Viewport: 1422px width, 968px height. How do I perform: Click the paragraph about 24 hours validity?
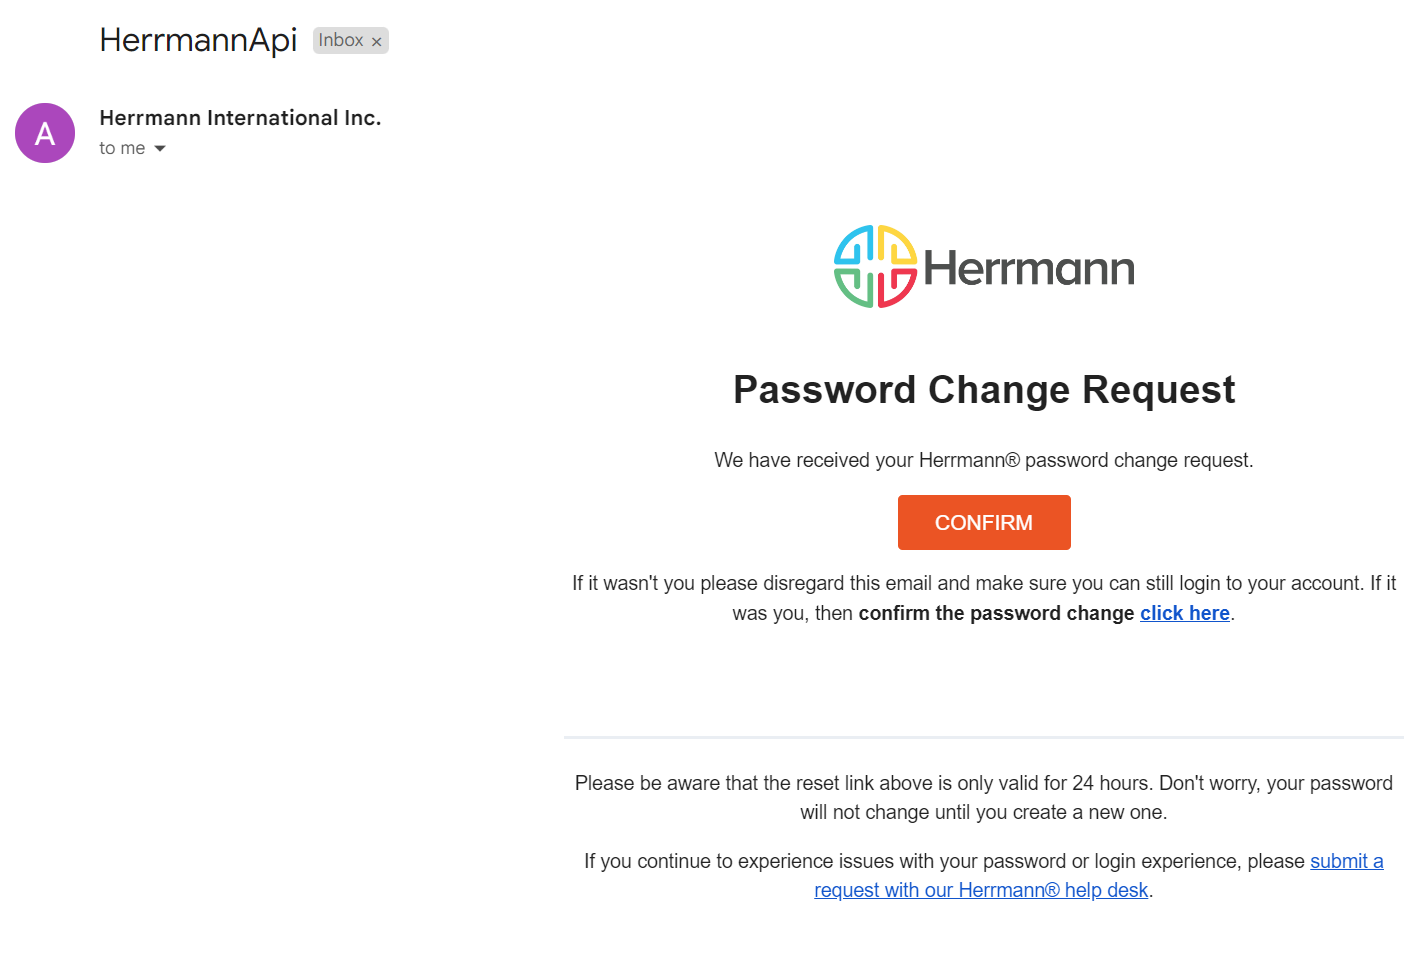(x=983, y=797)
